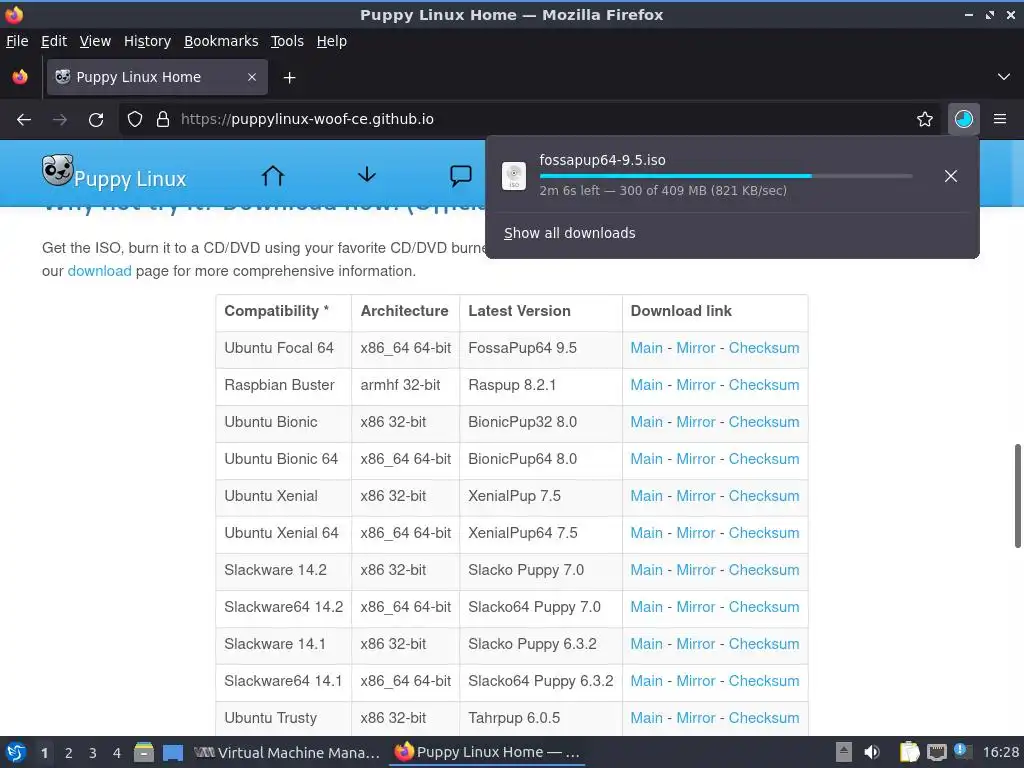
Task: Click Mirror link for XenialPup 7.5
Action: pyautogui.click(x=696, y=496)
